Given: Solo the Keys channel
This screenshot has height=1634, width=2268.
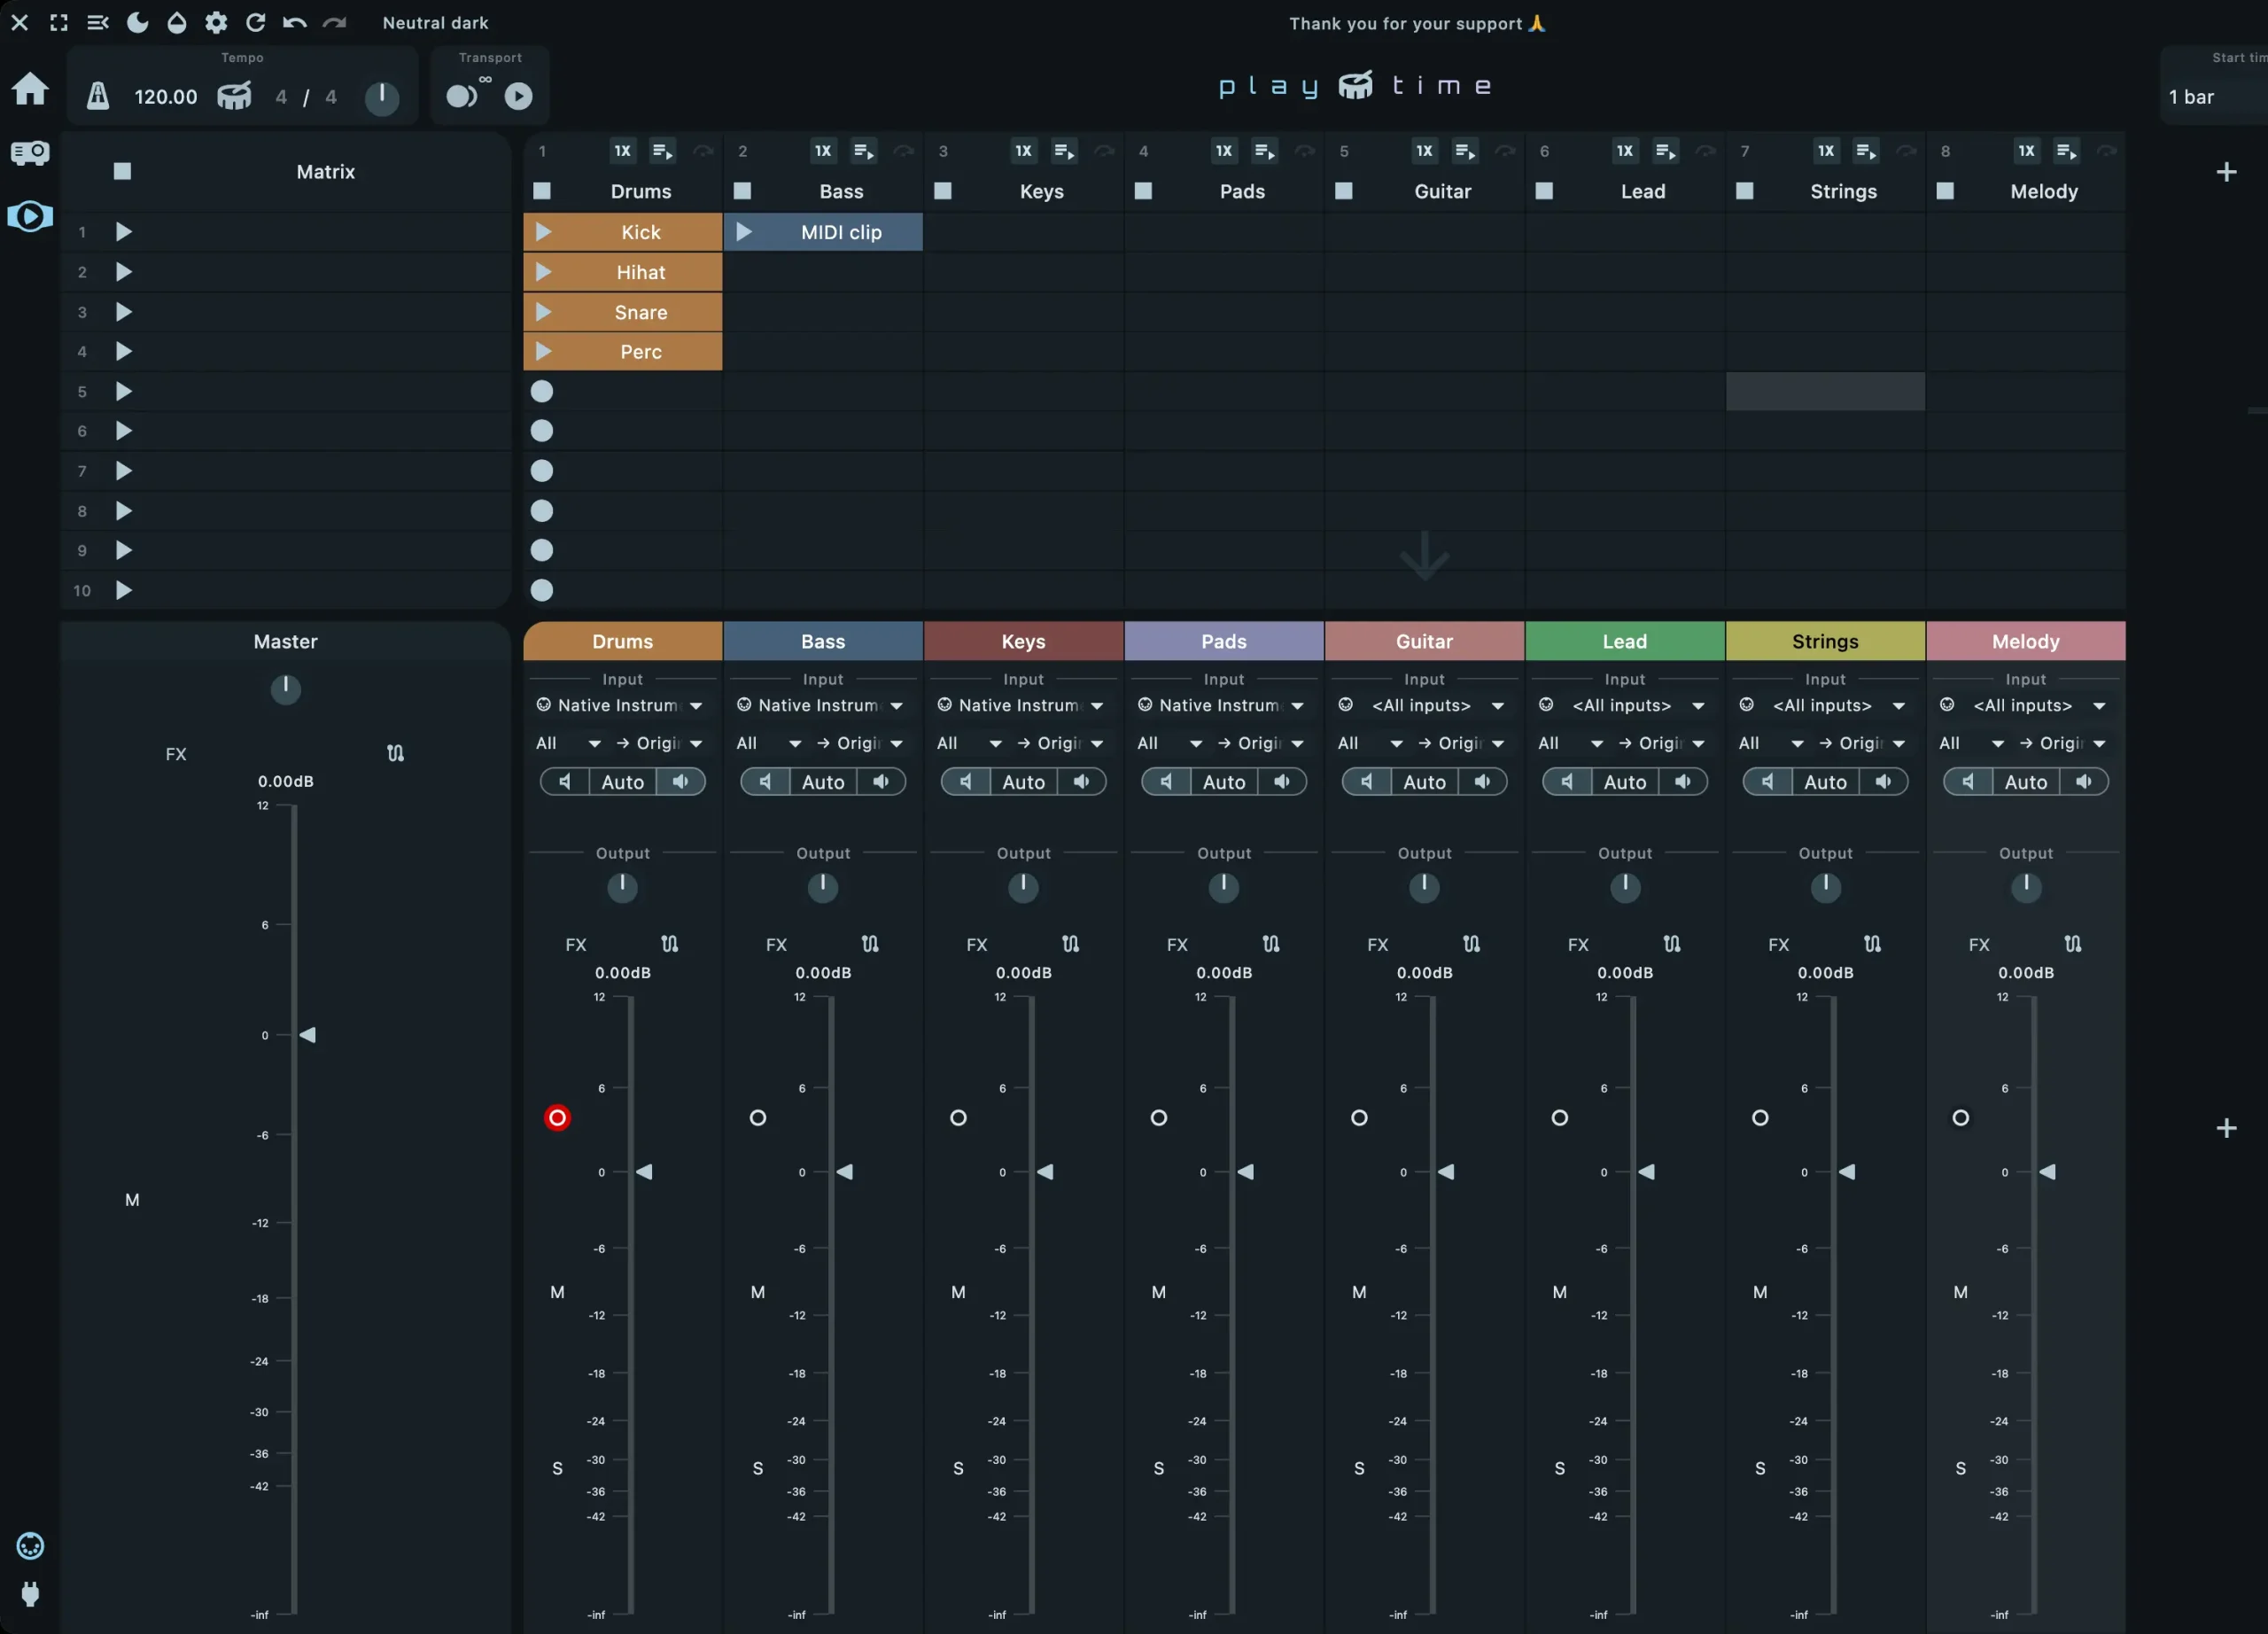Looking at the screenshot, I should [x=957, y=1467].
